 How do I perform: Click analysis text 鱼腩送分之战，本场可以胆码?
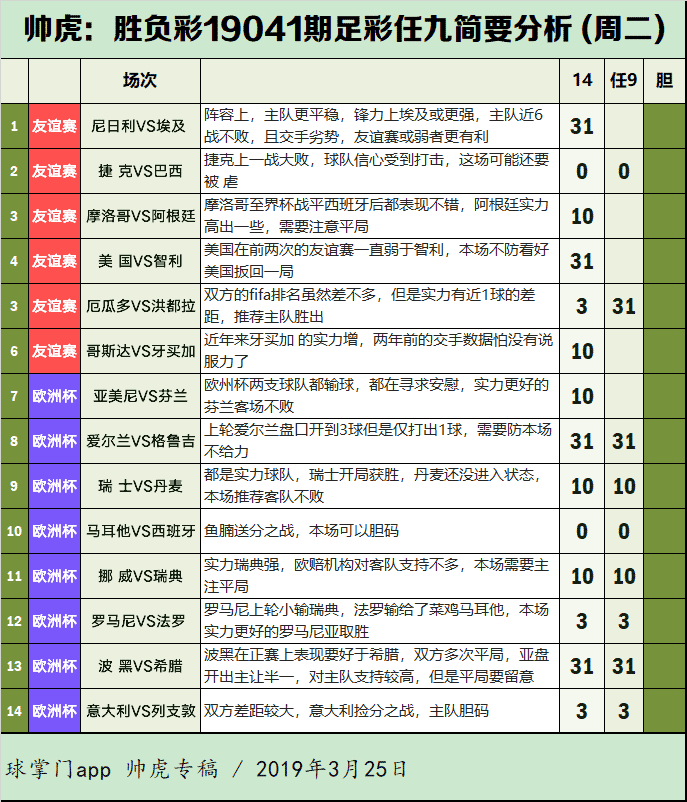click(x=301, y=531)
